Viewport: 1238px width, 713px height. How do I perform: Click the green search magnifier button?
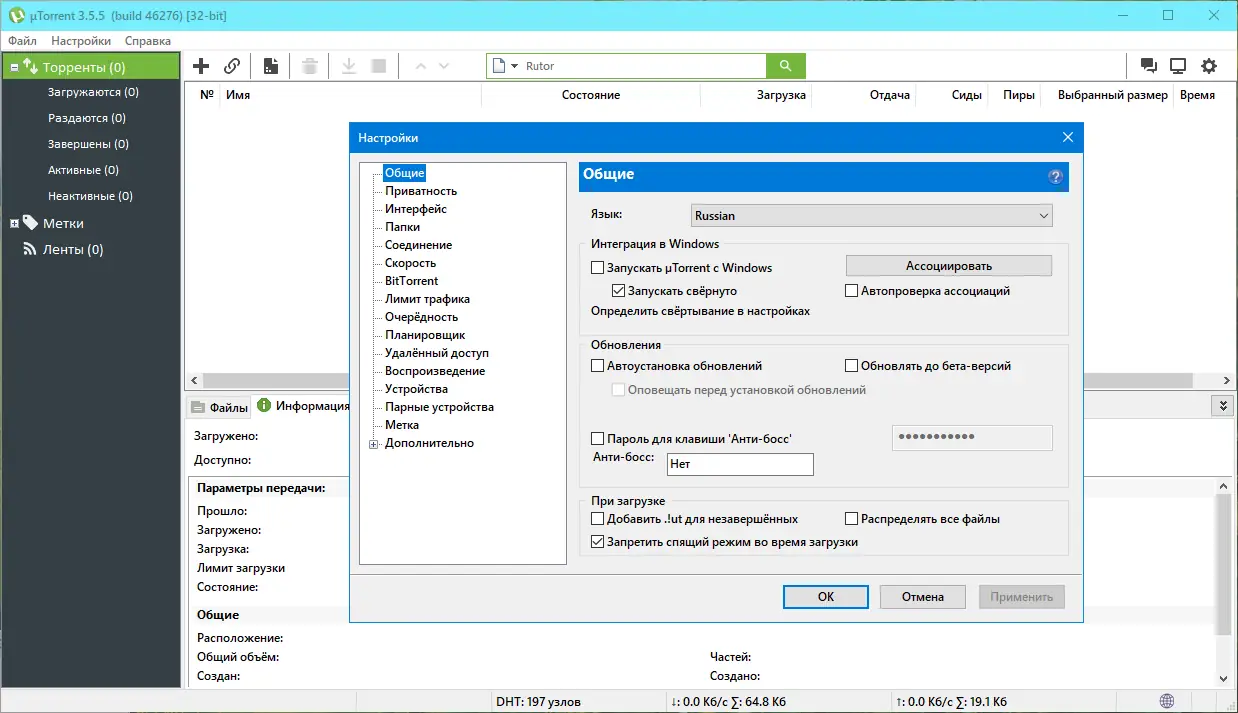tap(786, 66)
